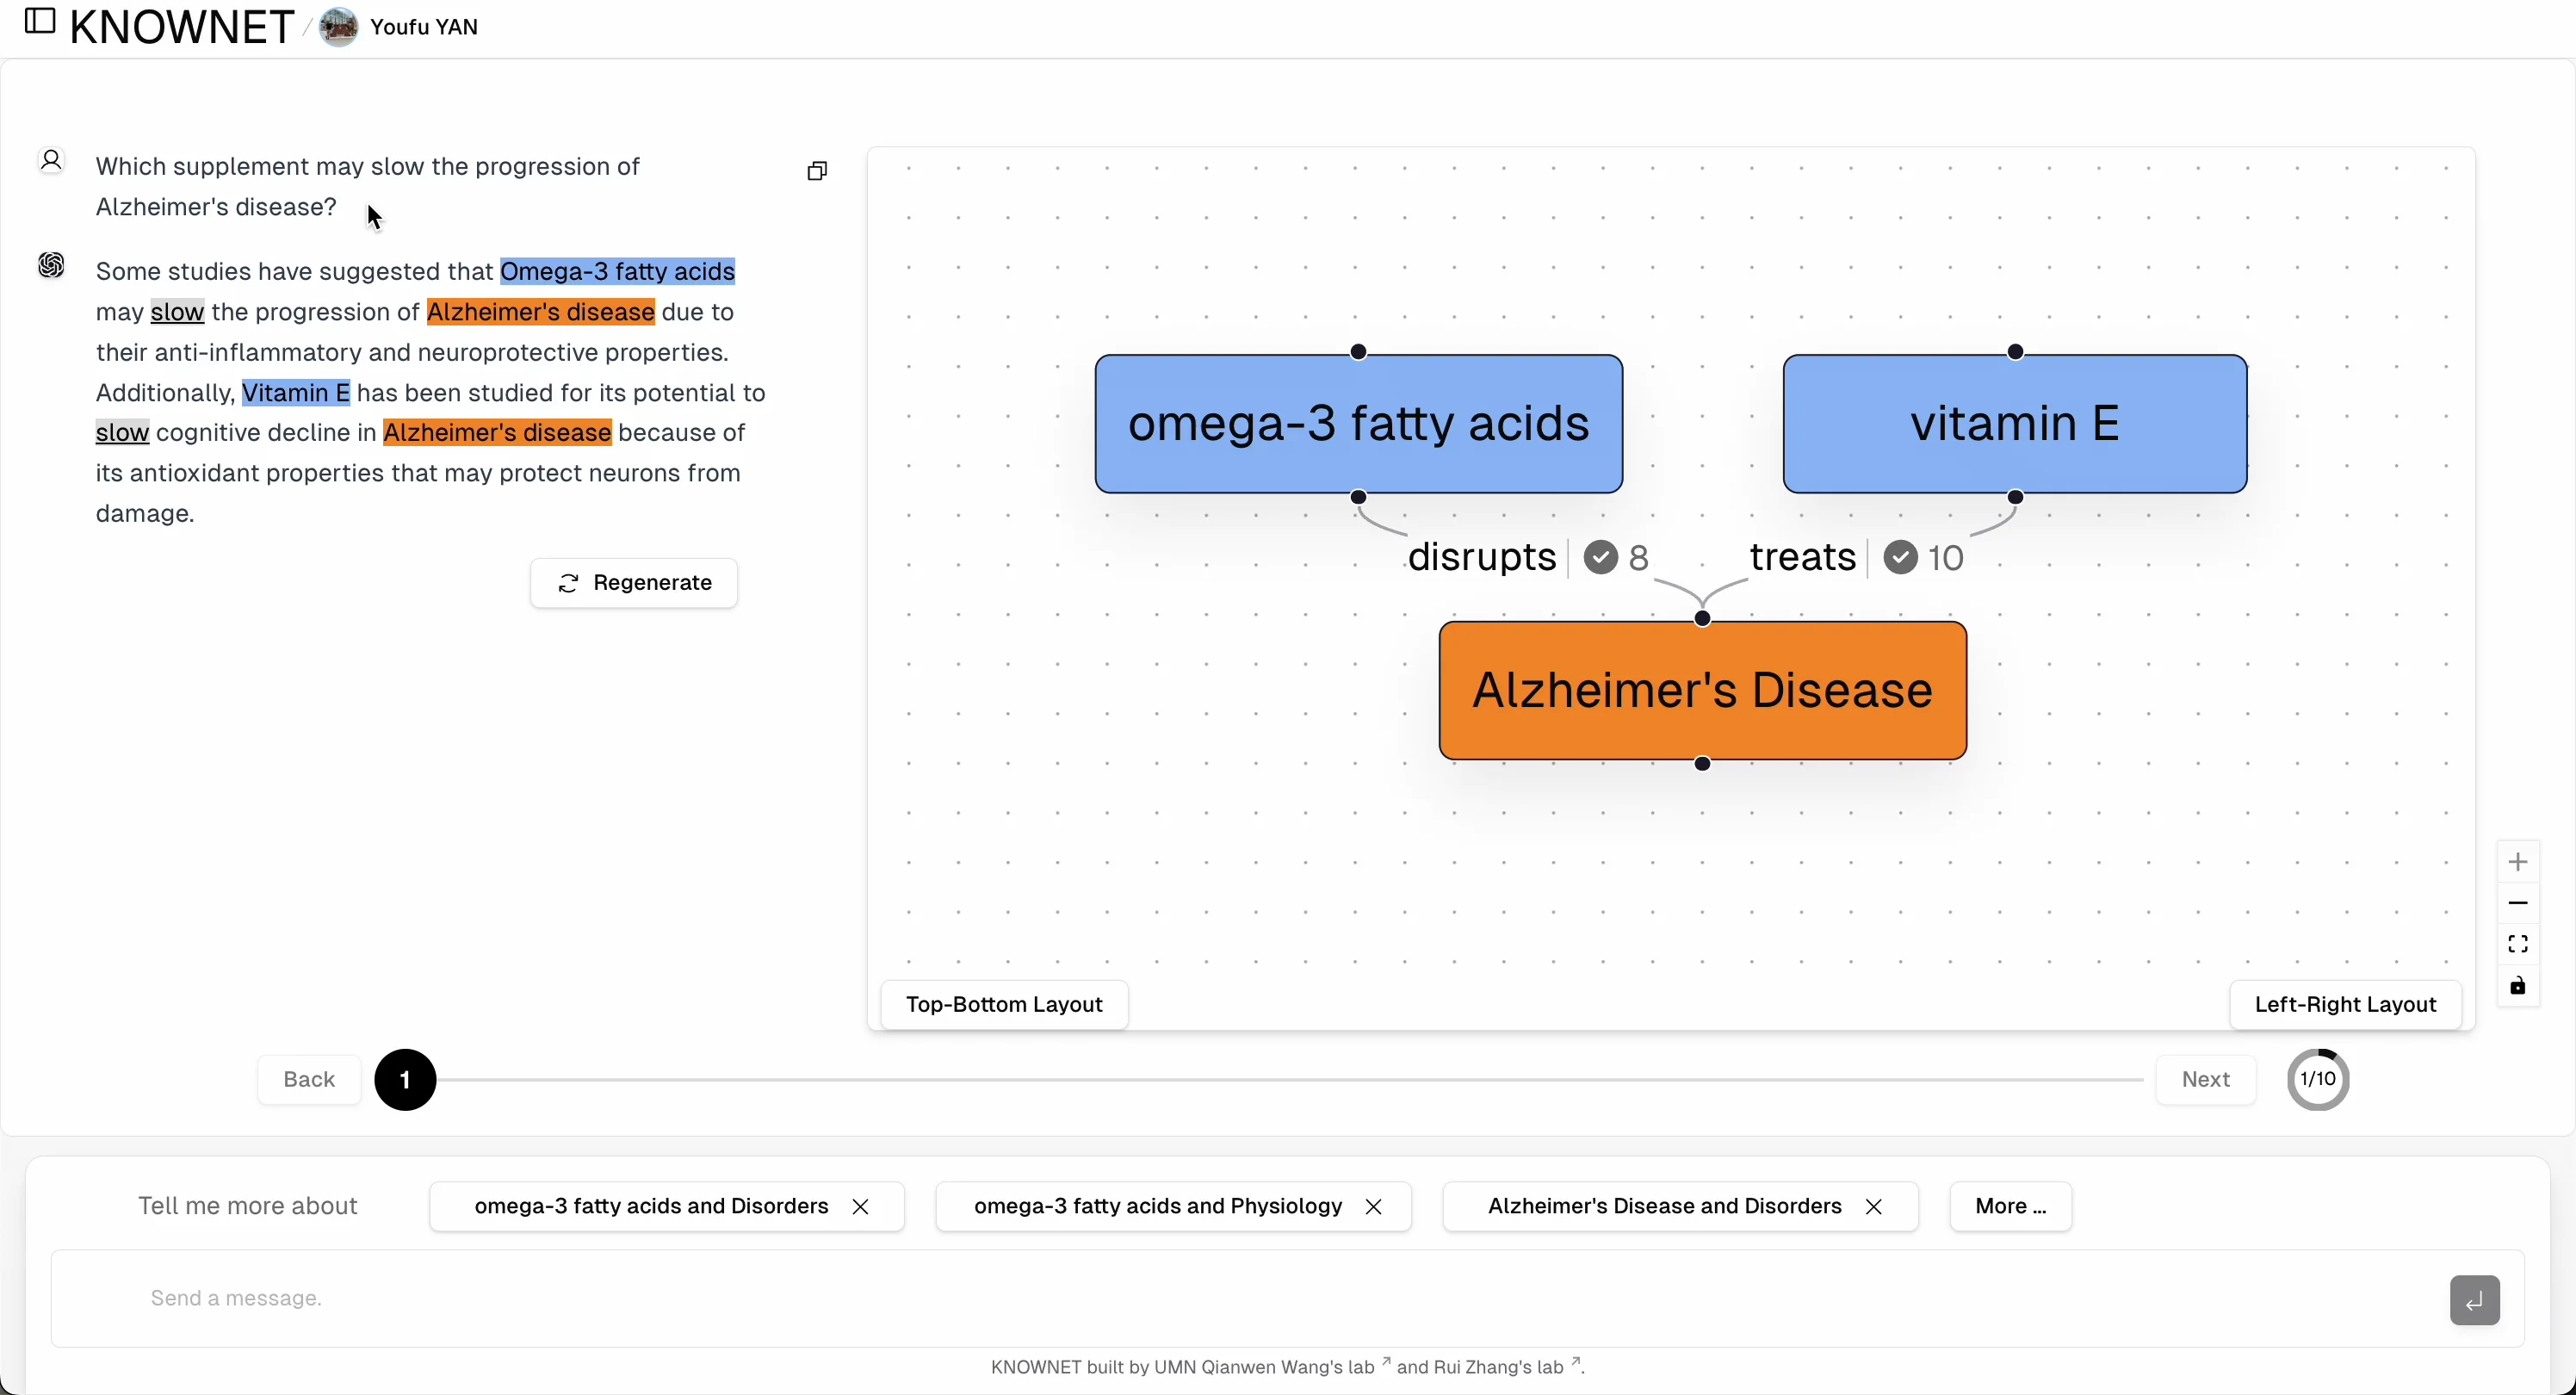Click step 1 marker on progress slider
2576x1395 pixels.
pyautogui.click(x=405, y=1080)
